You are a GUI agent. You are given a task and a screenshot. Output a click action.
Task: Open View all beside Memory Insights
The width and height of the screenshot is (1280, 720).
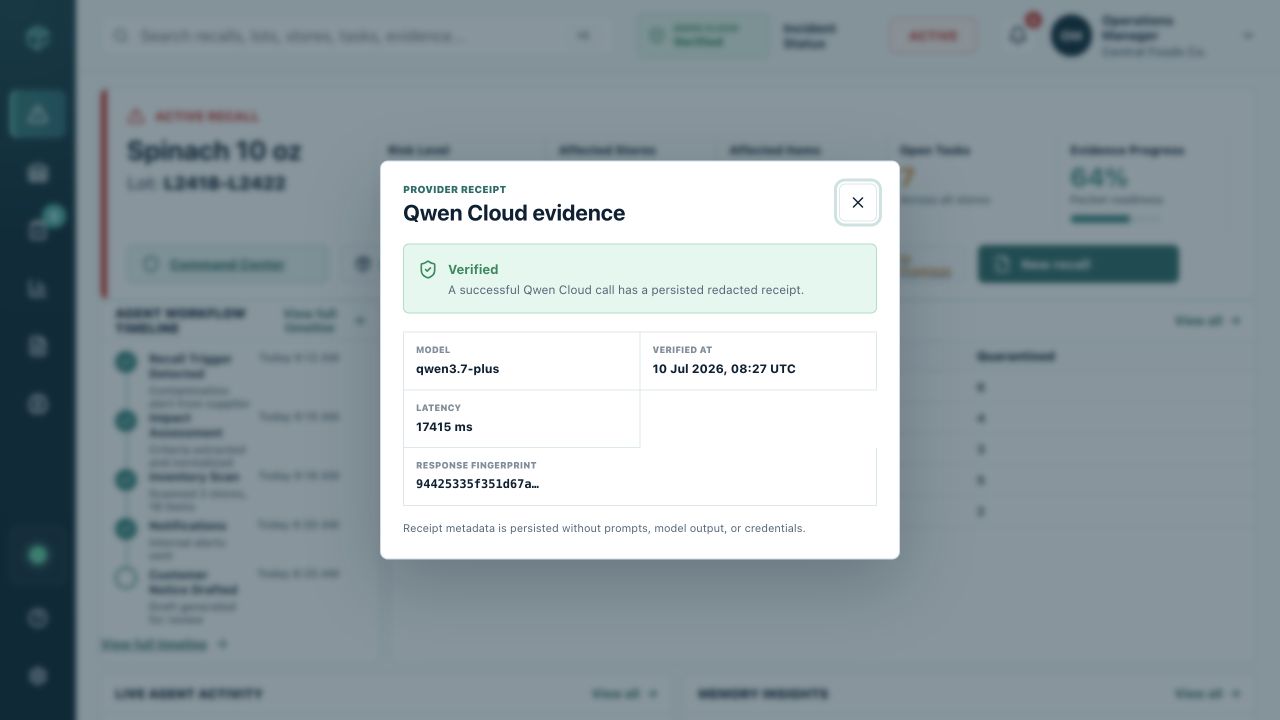(1208, 693)
